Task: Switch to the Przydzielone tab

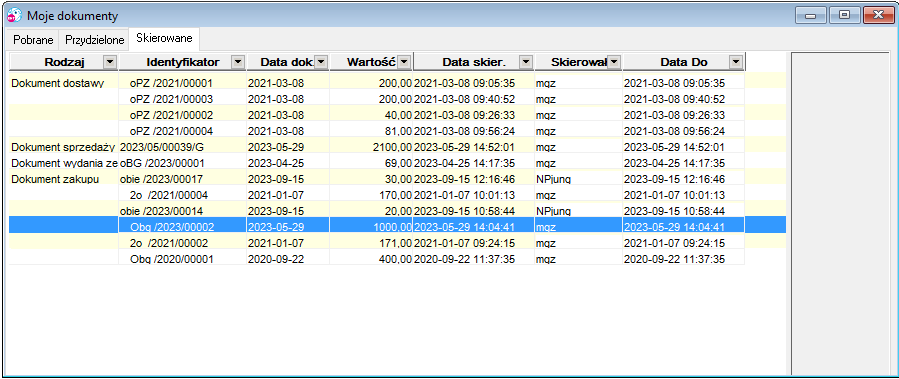Action: [x=94, y=40]
